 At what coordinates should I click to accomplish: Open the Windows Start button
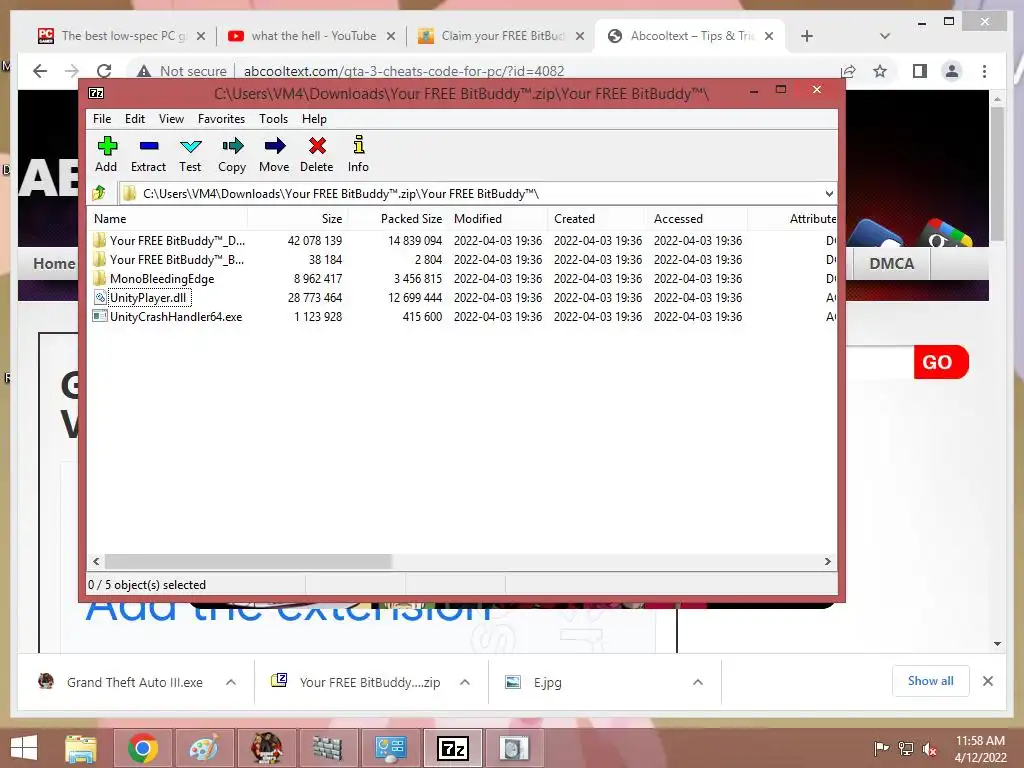(24, 748)
